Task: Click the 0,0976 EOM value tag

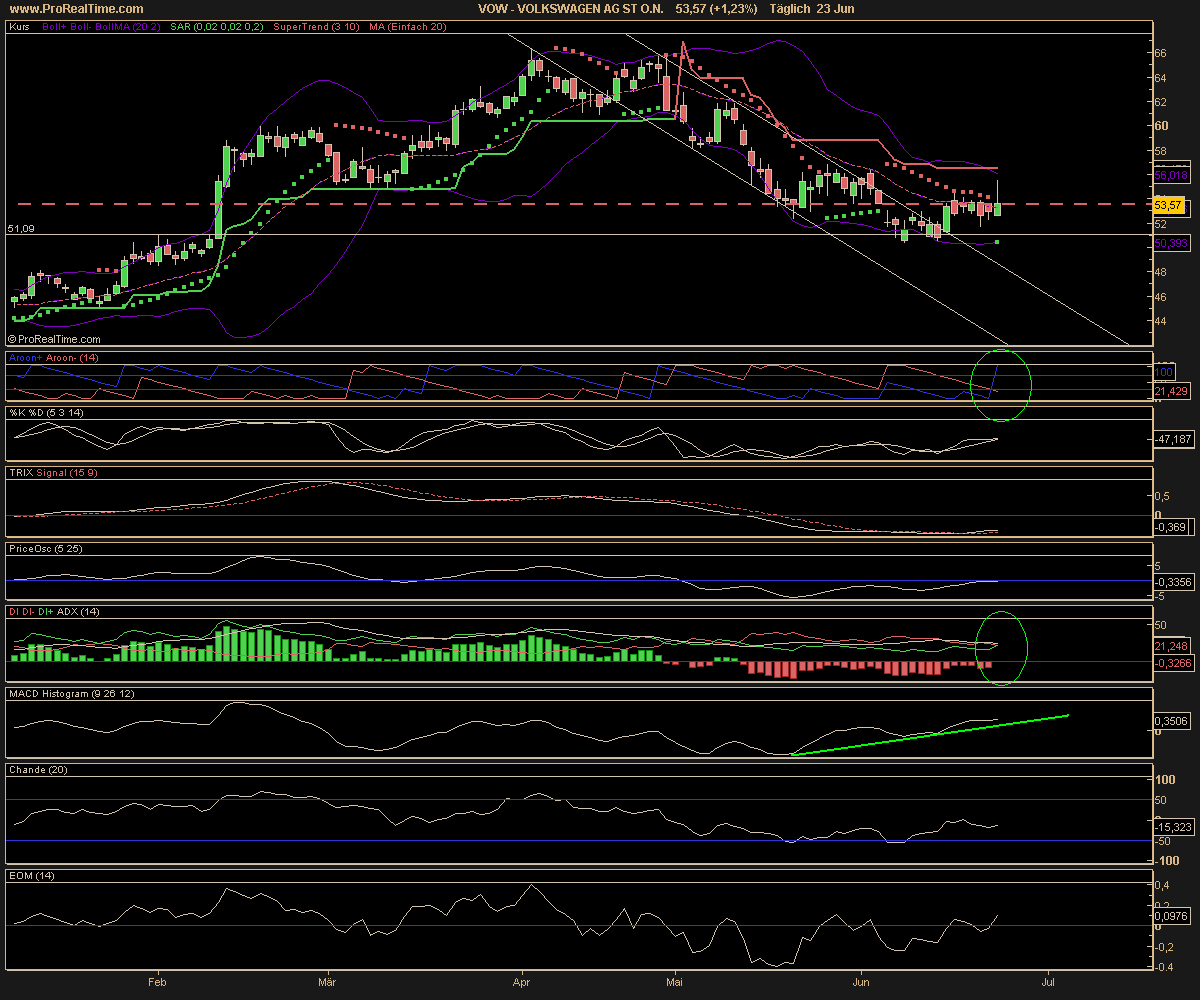Action: click(1170, 916)
